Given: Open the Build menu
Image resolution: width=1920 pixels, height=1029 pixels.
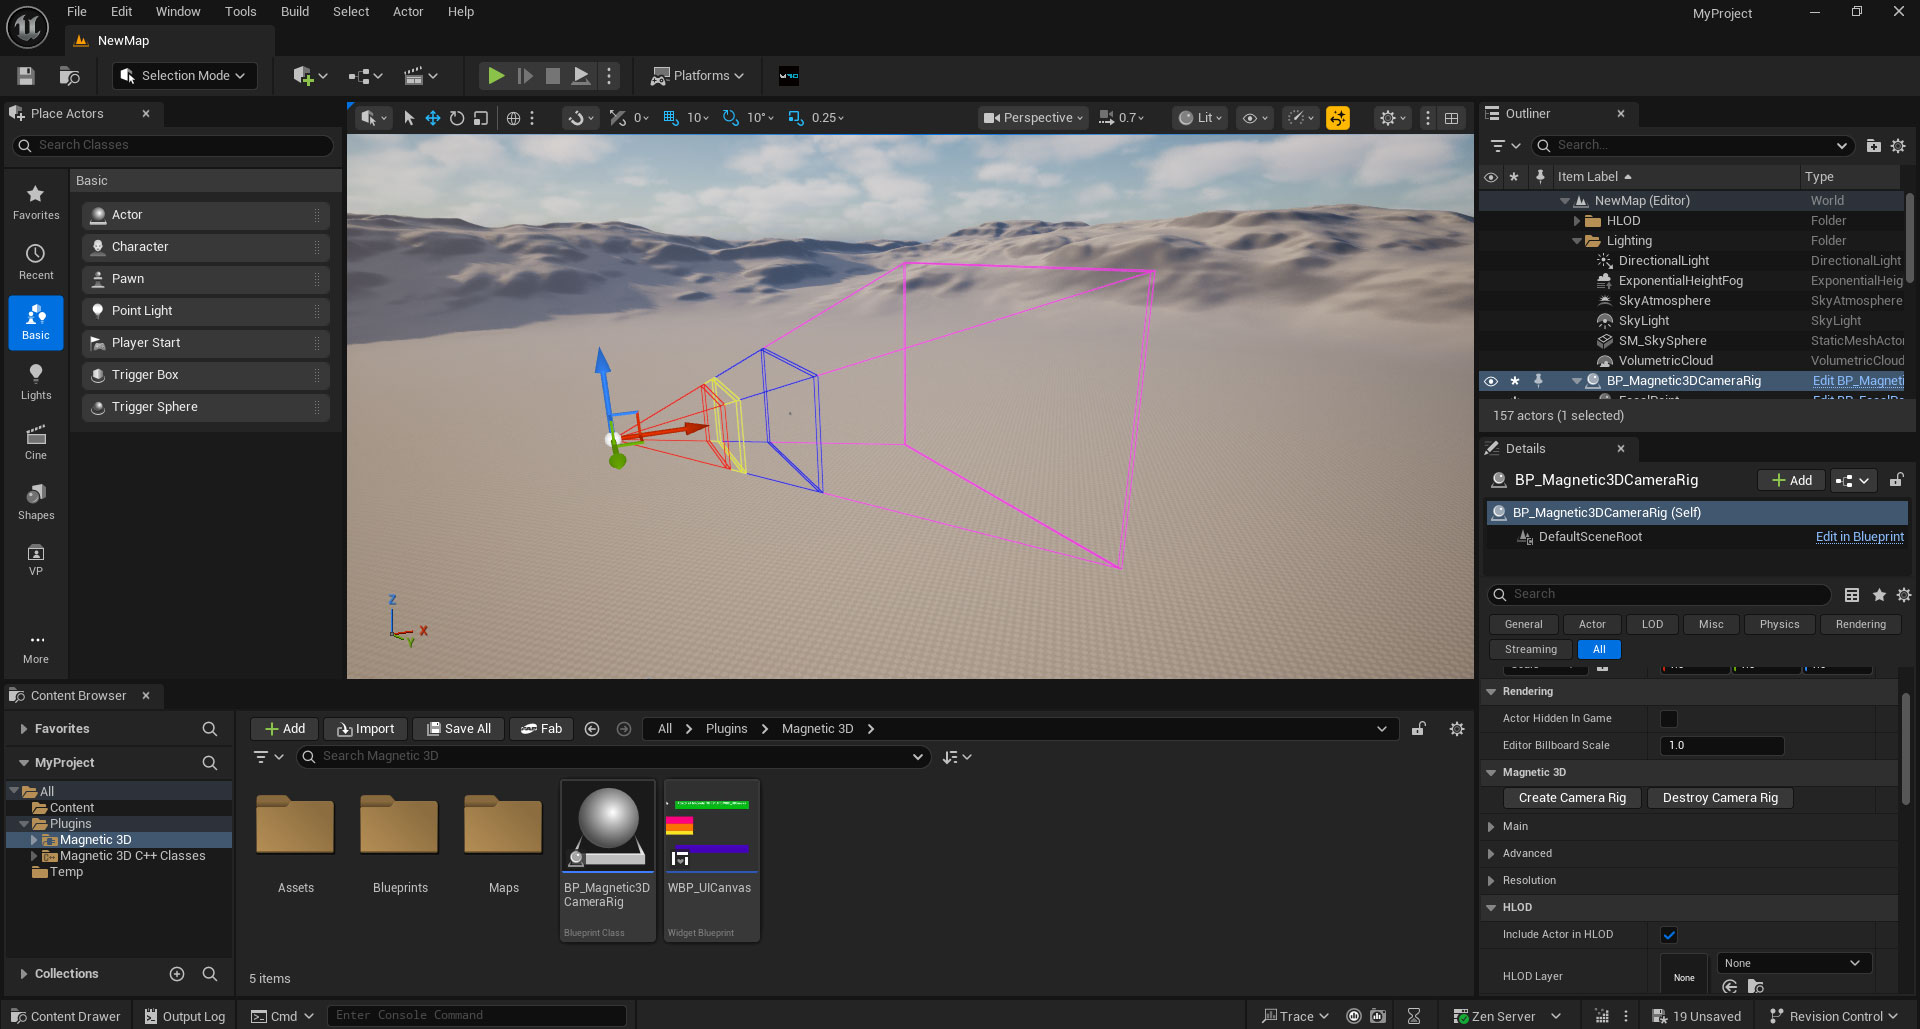Looking at the screenshot, I should point(294,12).
